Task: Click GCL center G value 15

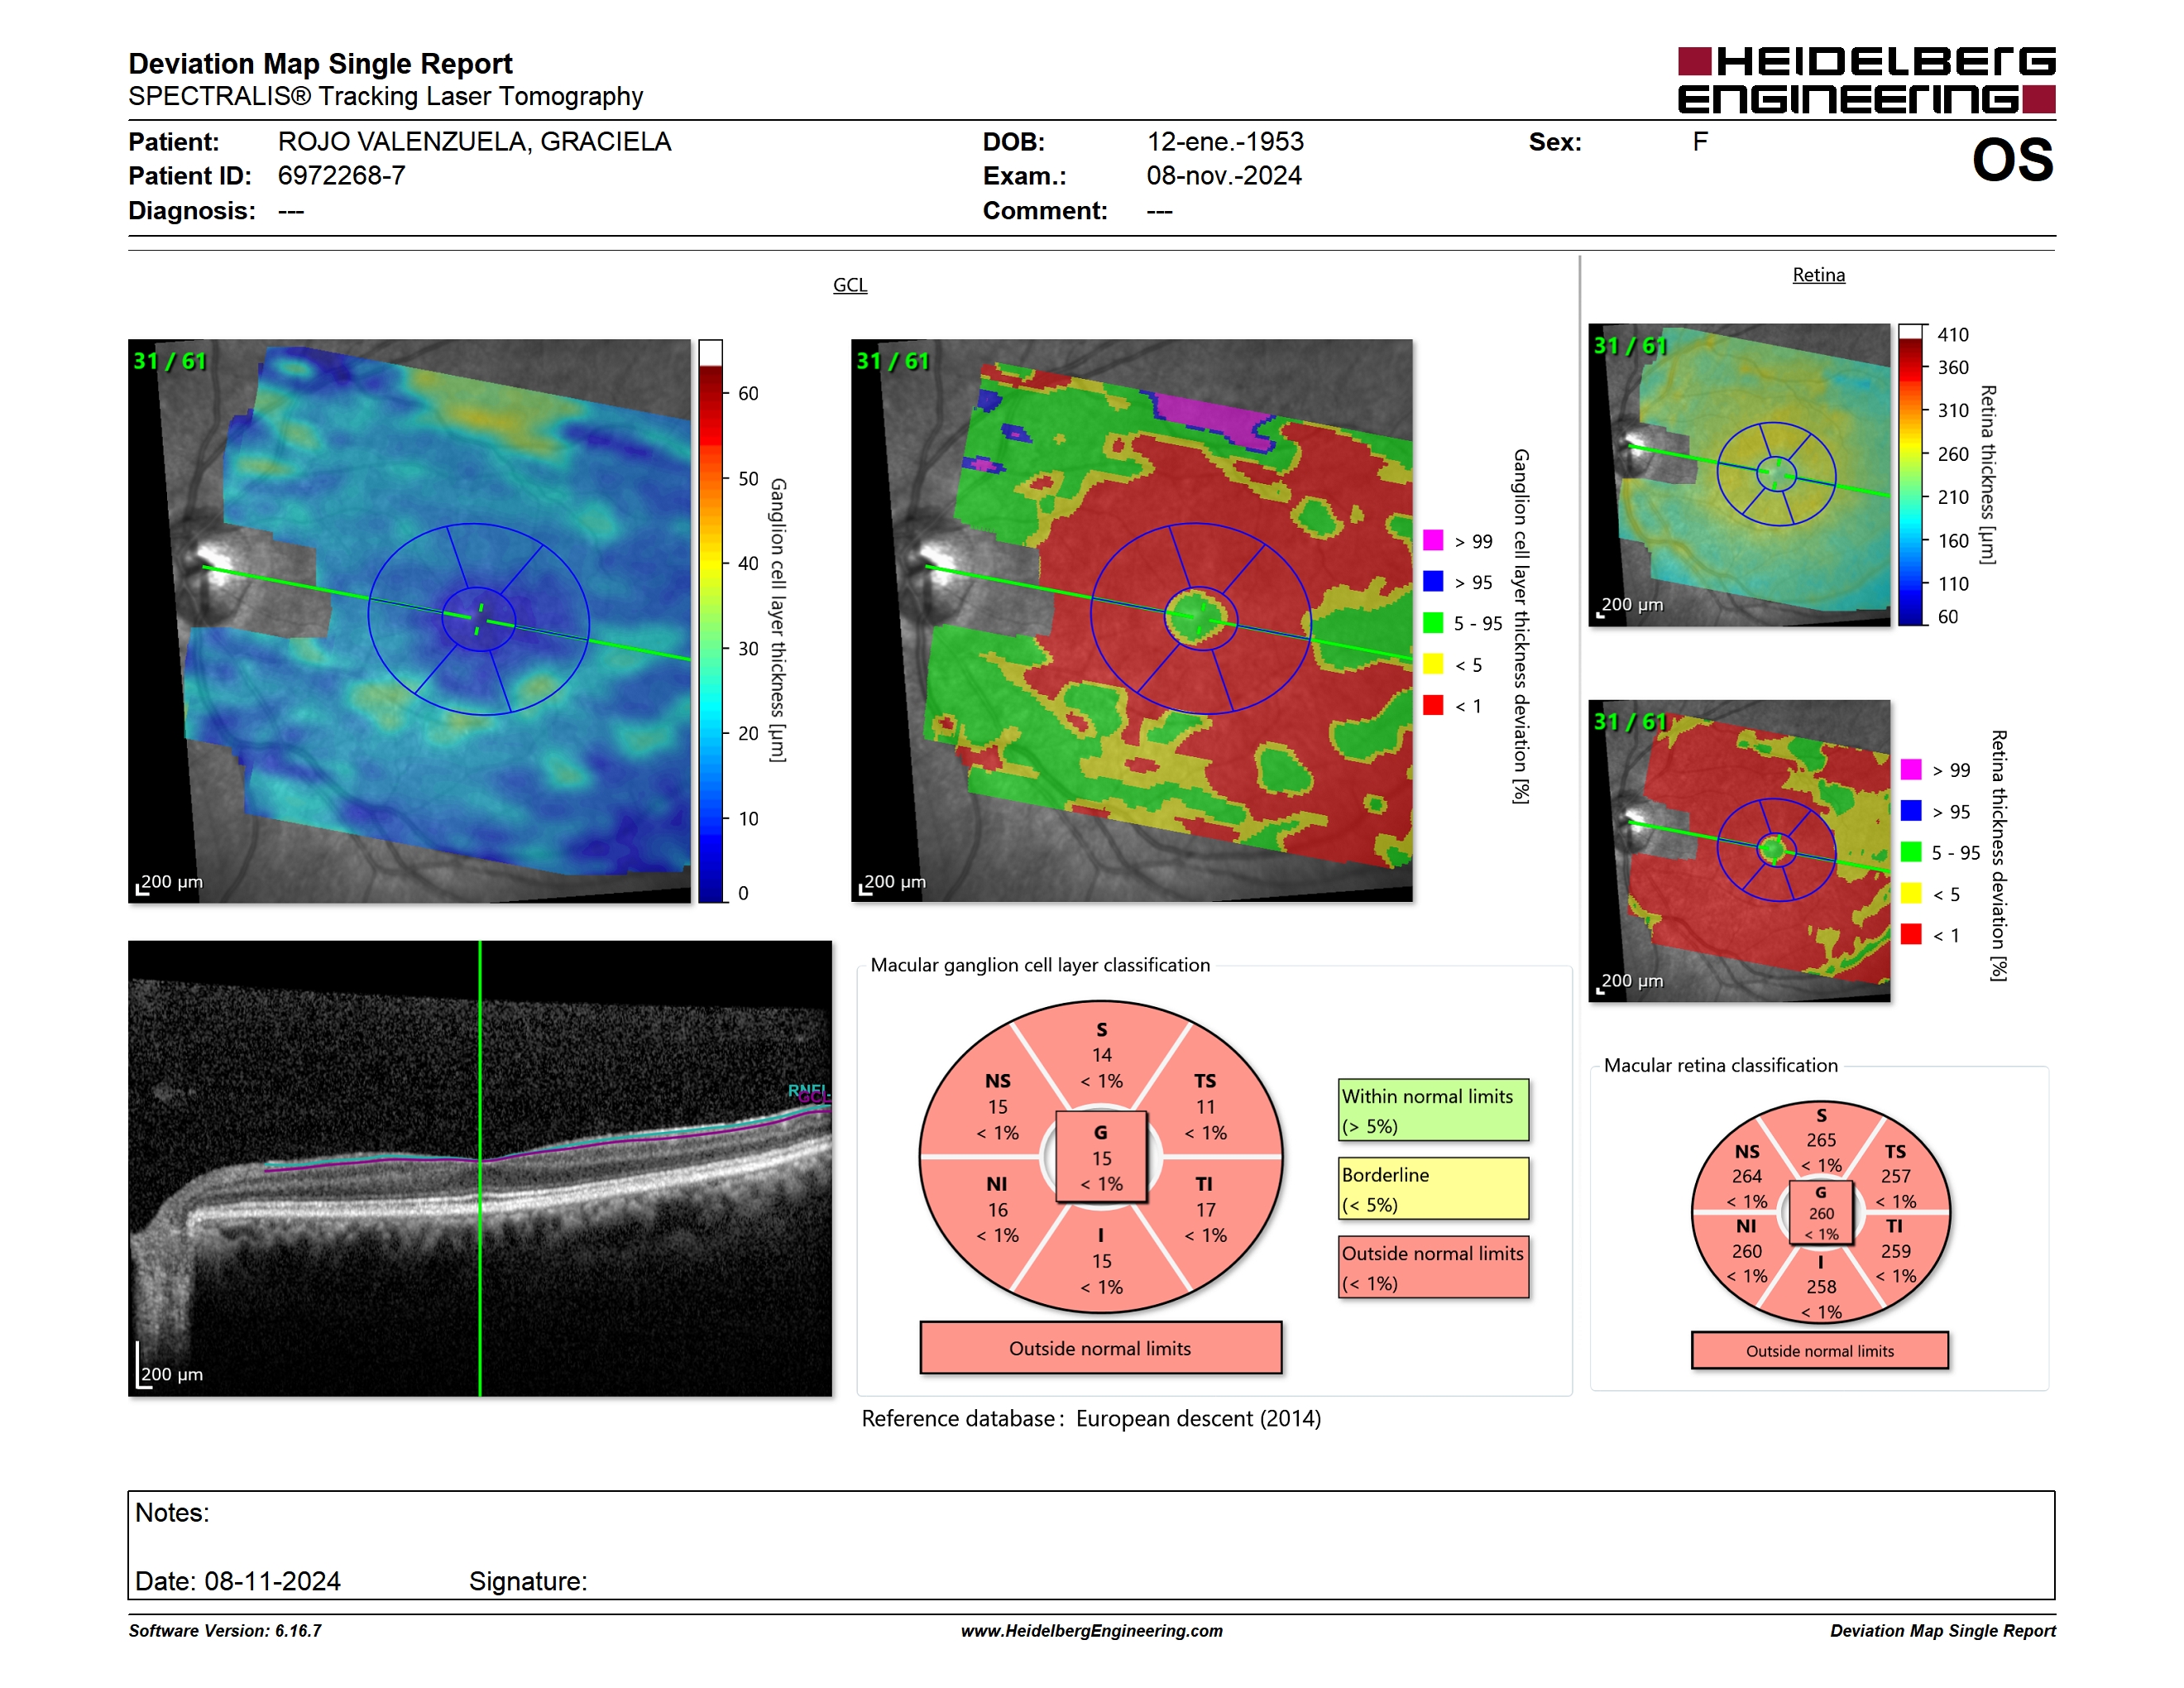Action: pyautogui.click(x=1101, y=1158)
